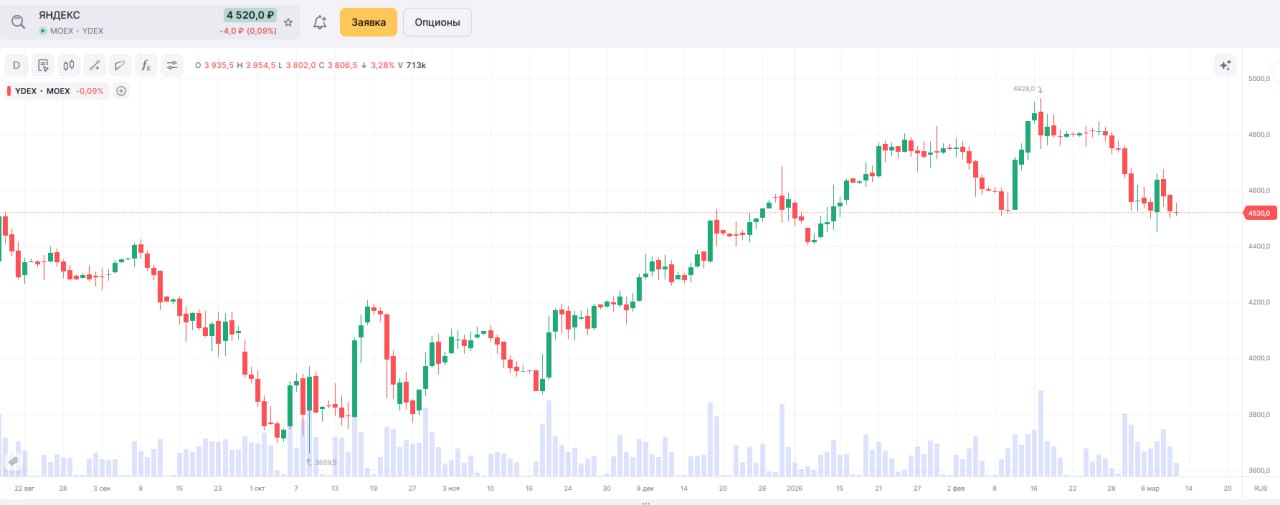Open chart settings sliders icon
This screenshot has width=1280, height=505.
(172, 65)
